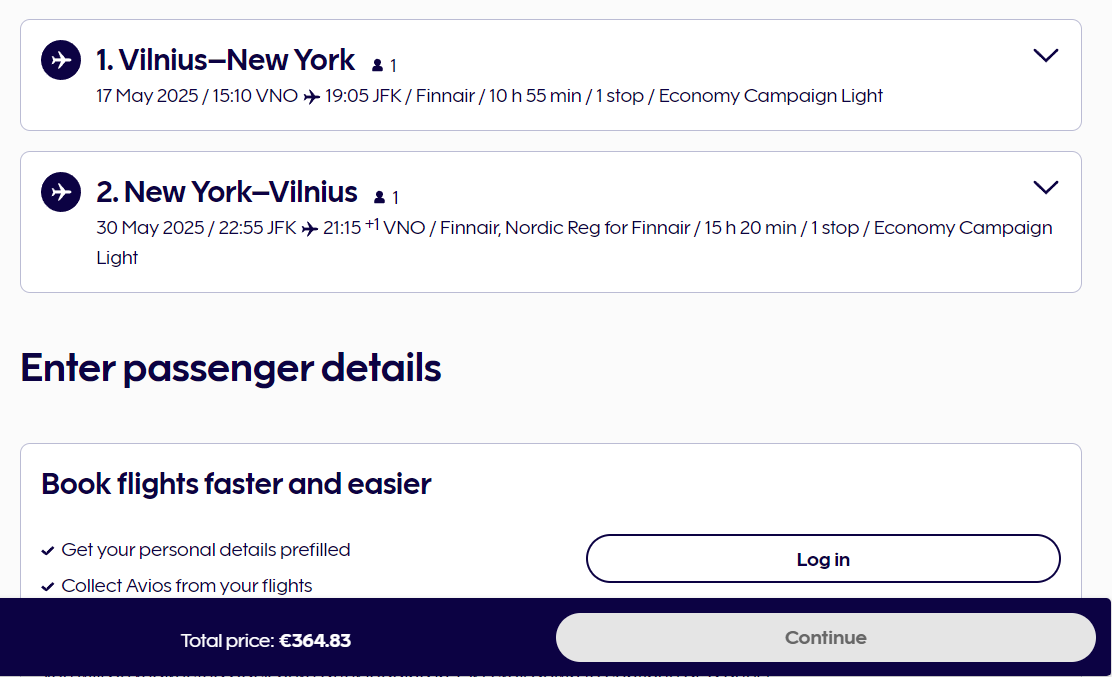Click the Book flights faster and easier heading
This screenshot has height=677, width=1112.
click(x=236, y=484)
